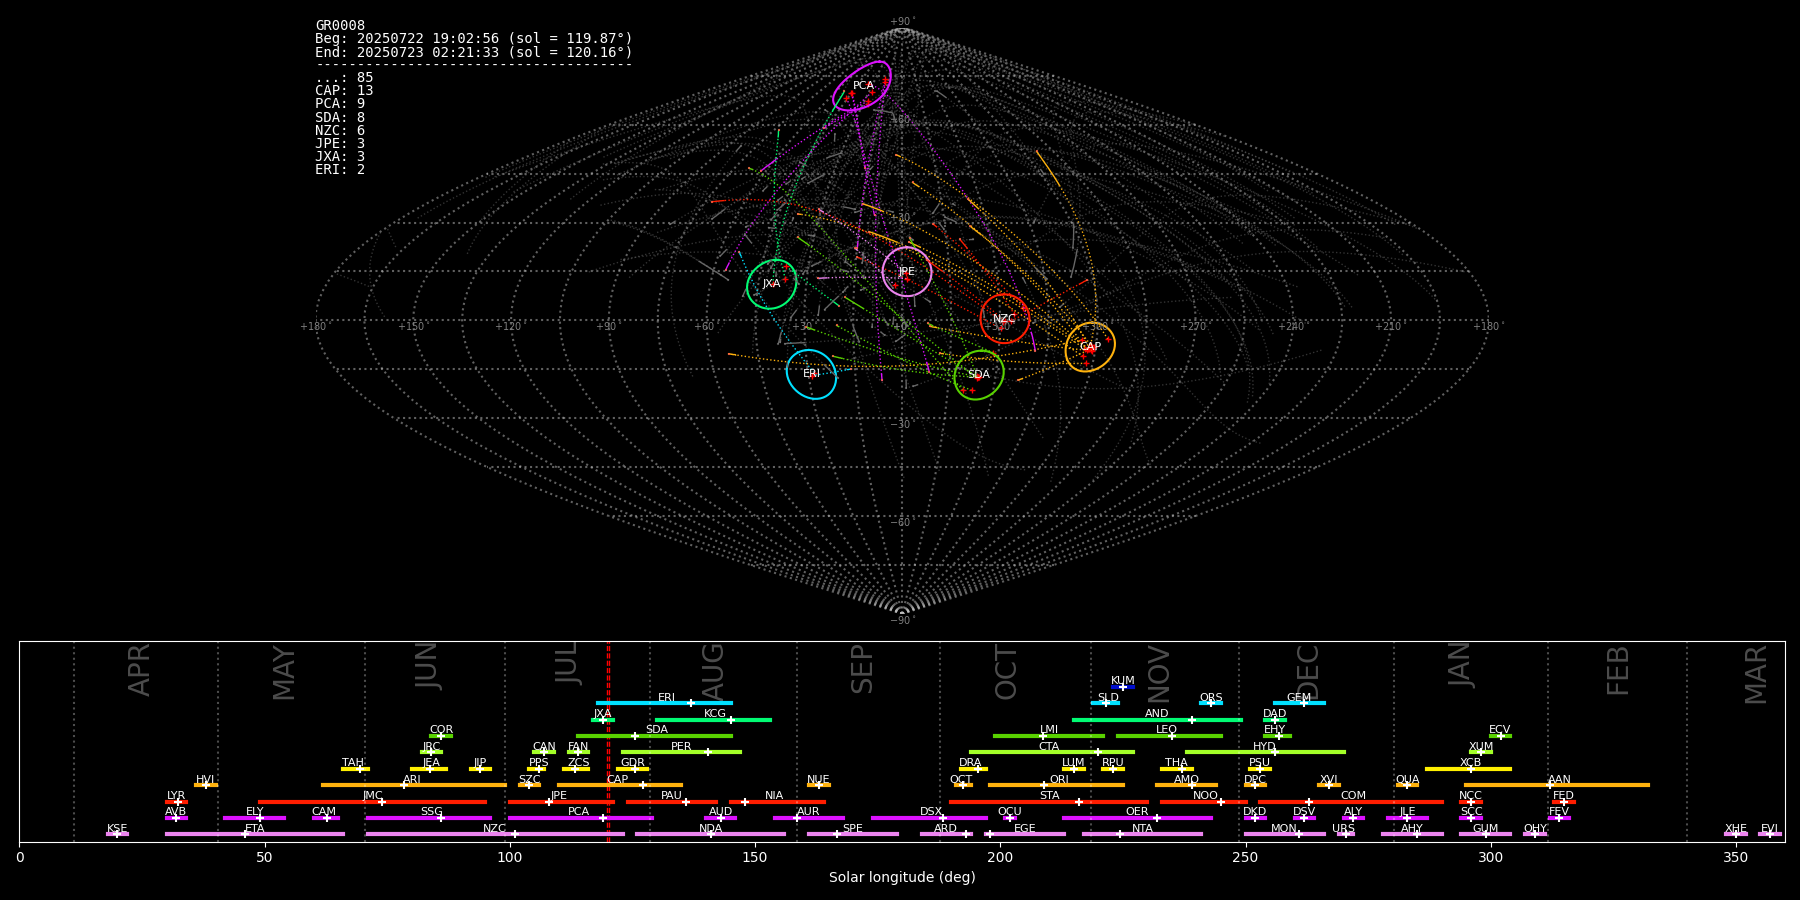Image resolution: width=1800 pixels, height=900 pixels.
Task: Click the '+90' label at map top
Action: 901,22
